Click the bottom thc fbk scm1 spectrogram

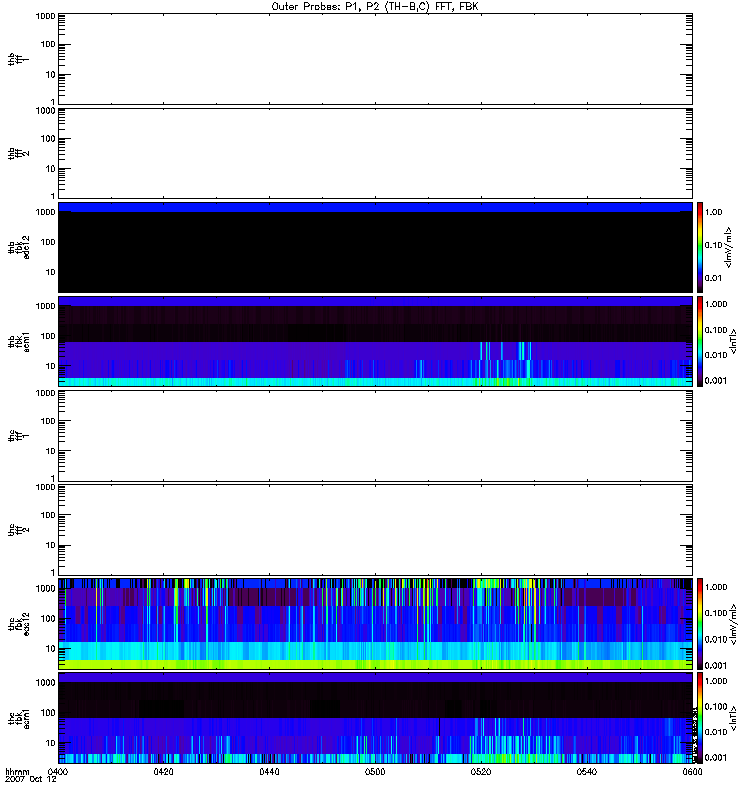click(375, 718)
